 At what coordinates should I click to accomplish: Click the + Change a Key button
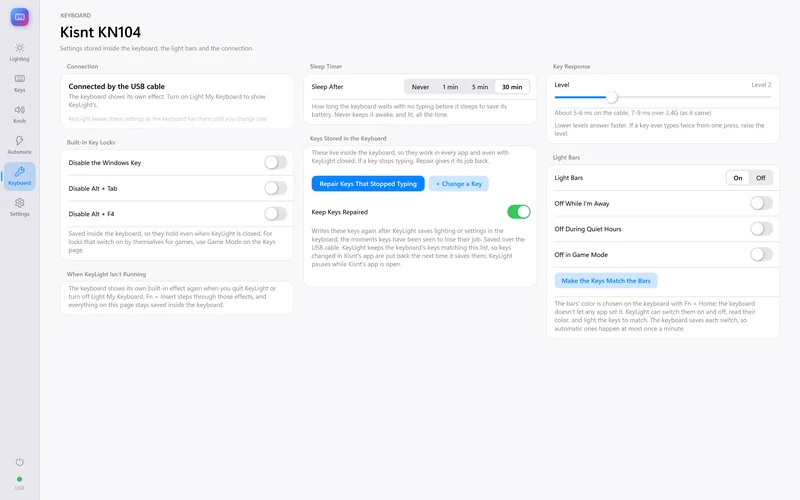[x=459, y=184]
